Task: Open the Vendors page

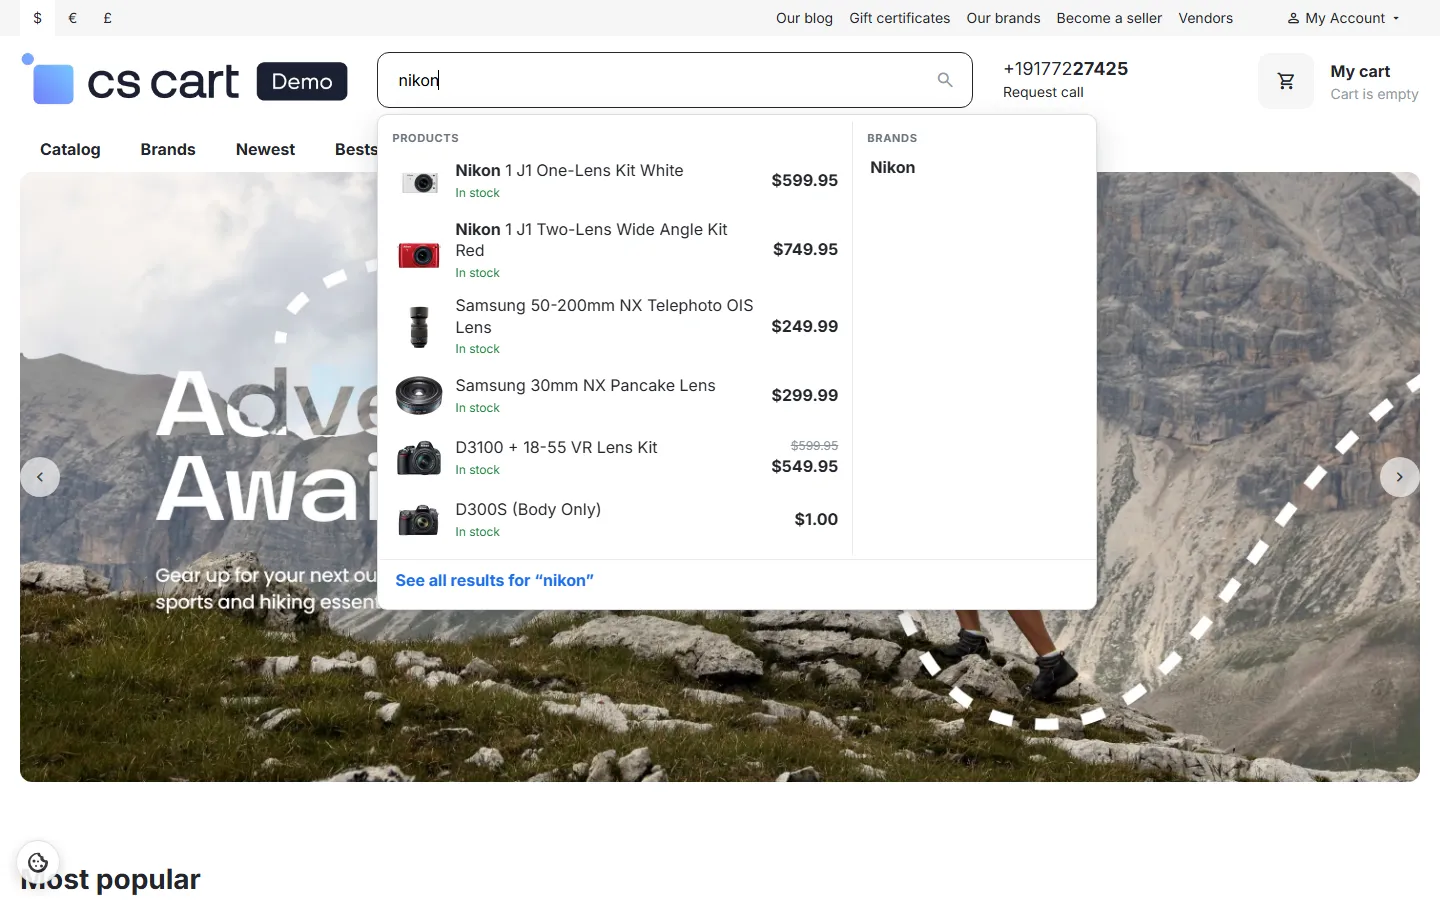Action: [x=1205, y=18]
